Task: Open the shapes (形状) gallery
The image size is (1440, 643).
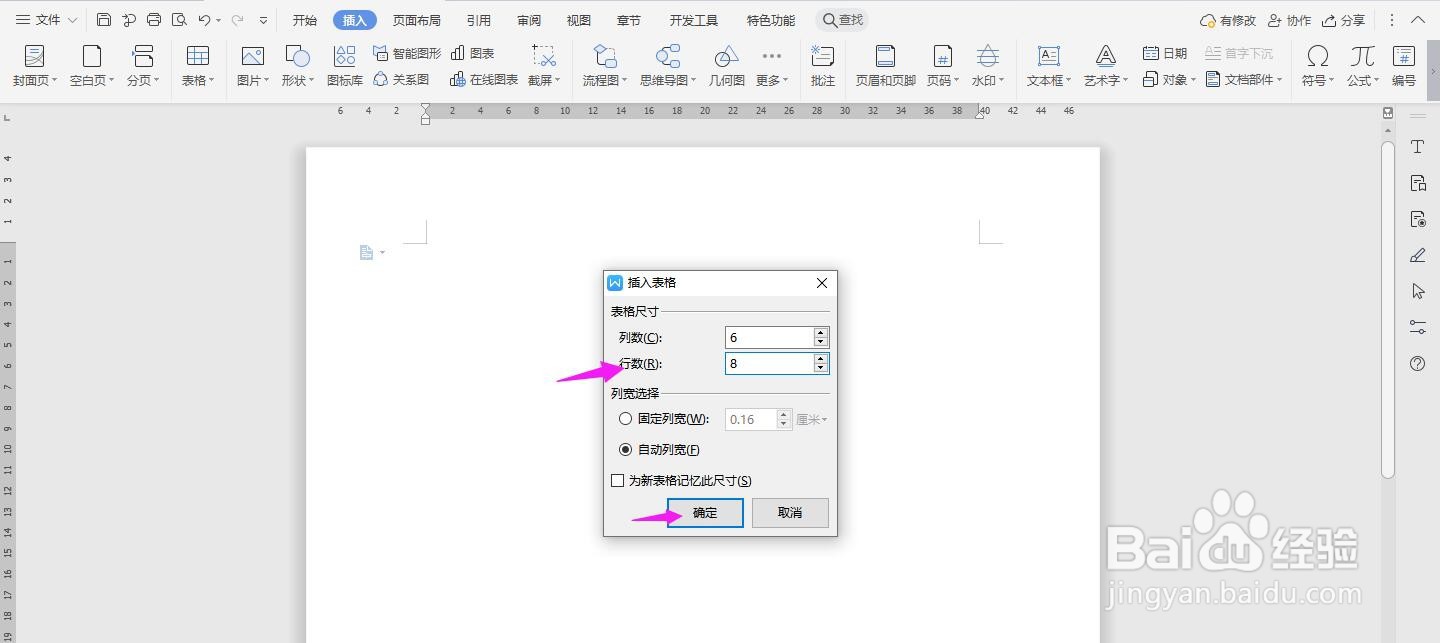Action: (298, 65)
